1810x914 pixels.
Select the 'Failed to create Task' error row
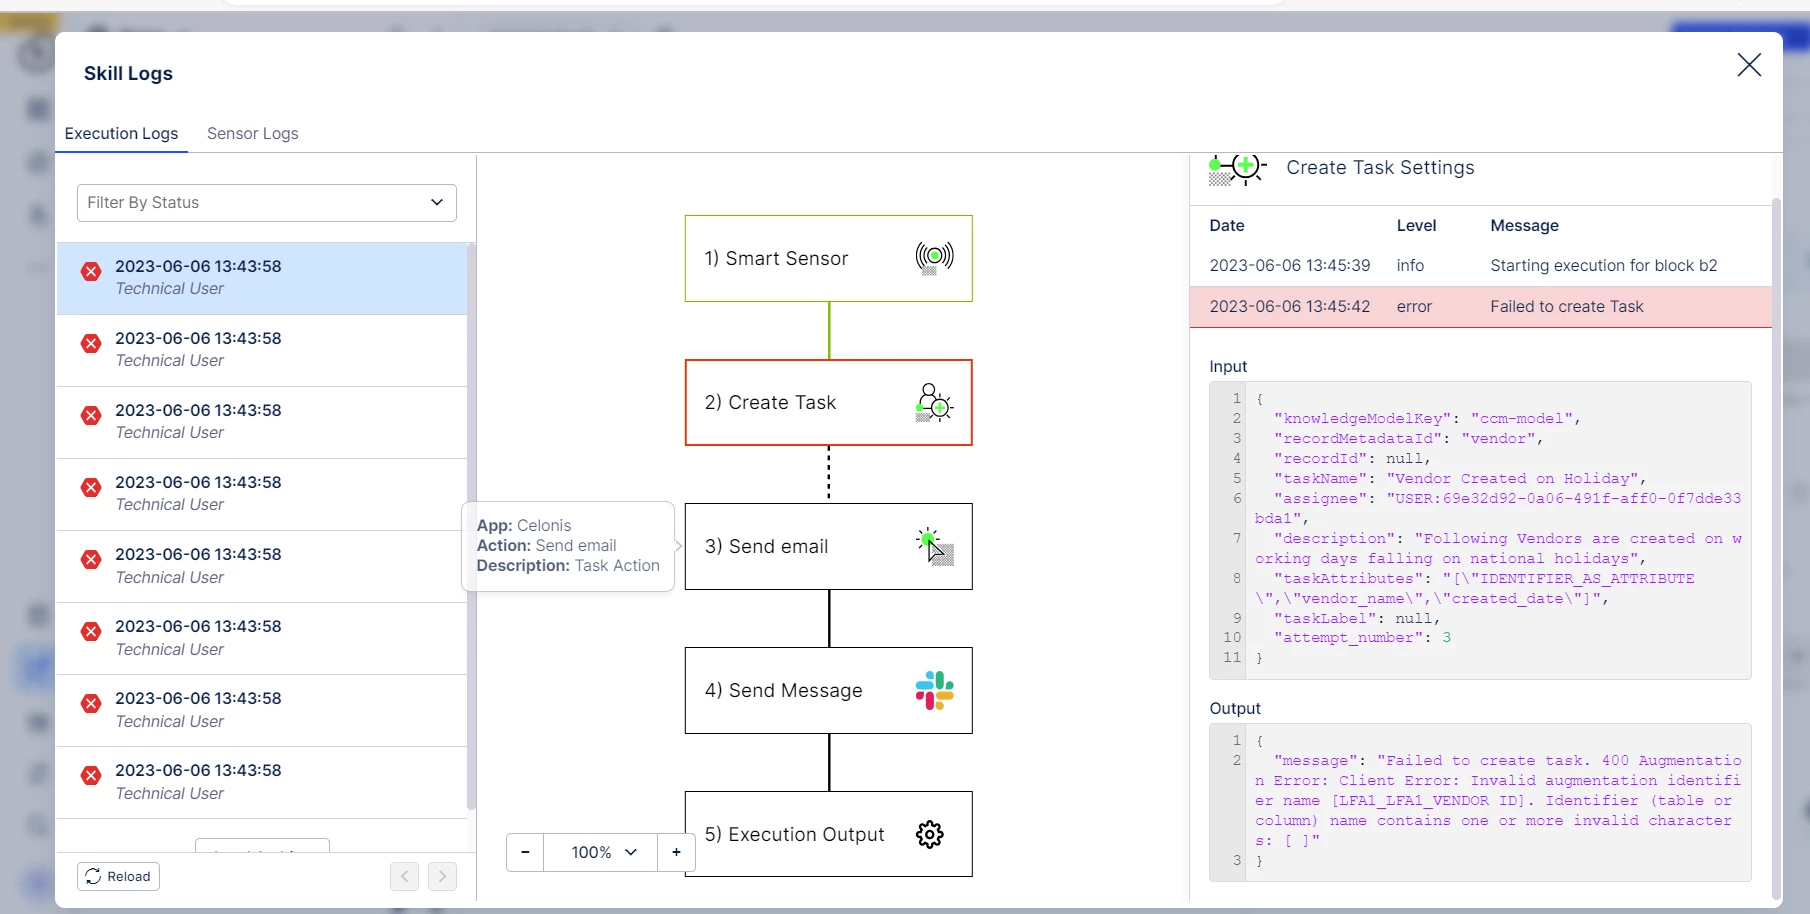pyautogui.click(x=1480, y=307)
